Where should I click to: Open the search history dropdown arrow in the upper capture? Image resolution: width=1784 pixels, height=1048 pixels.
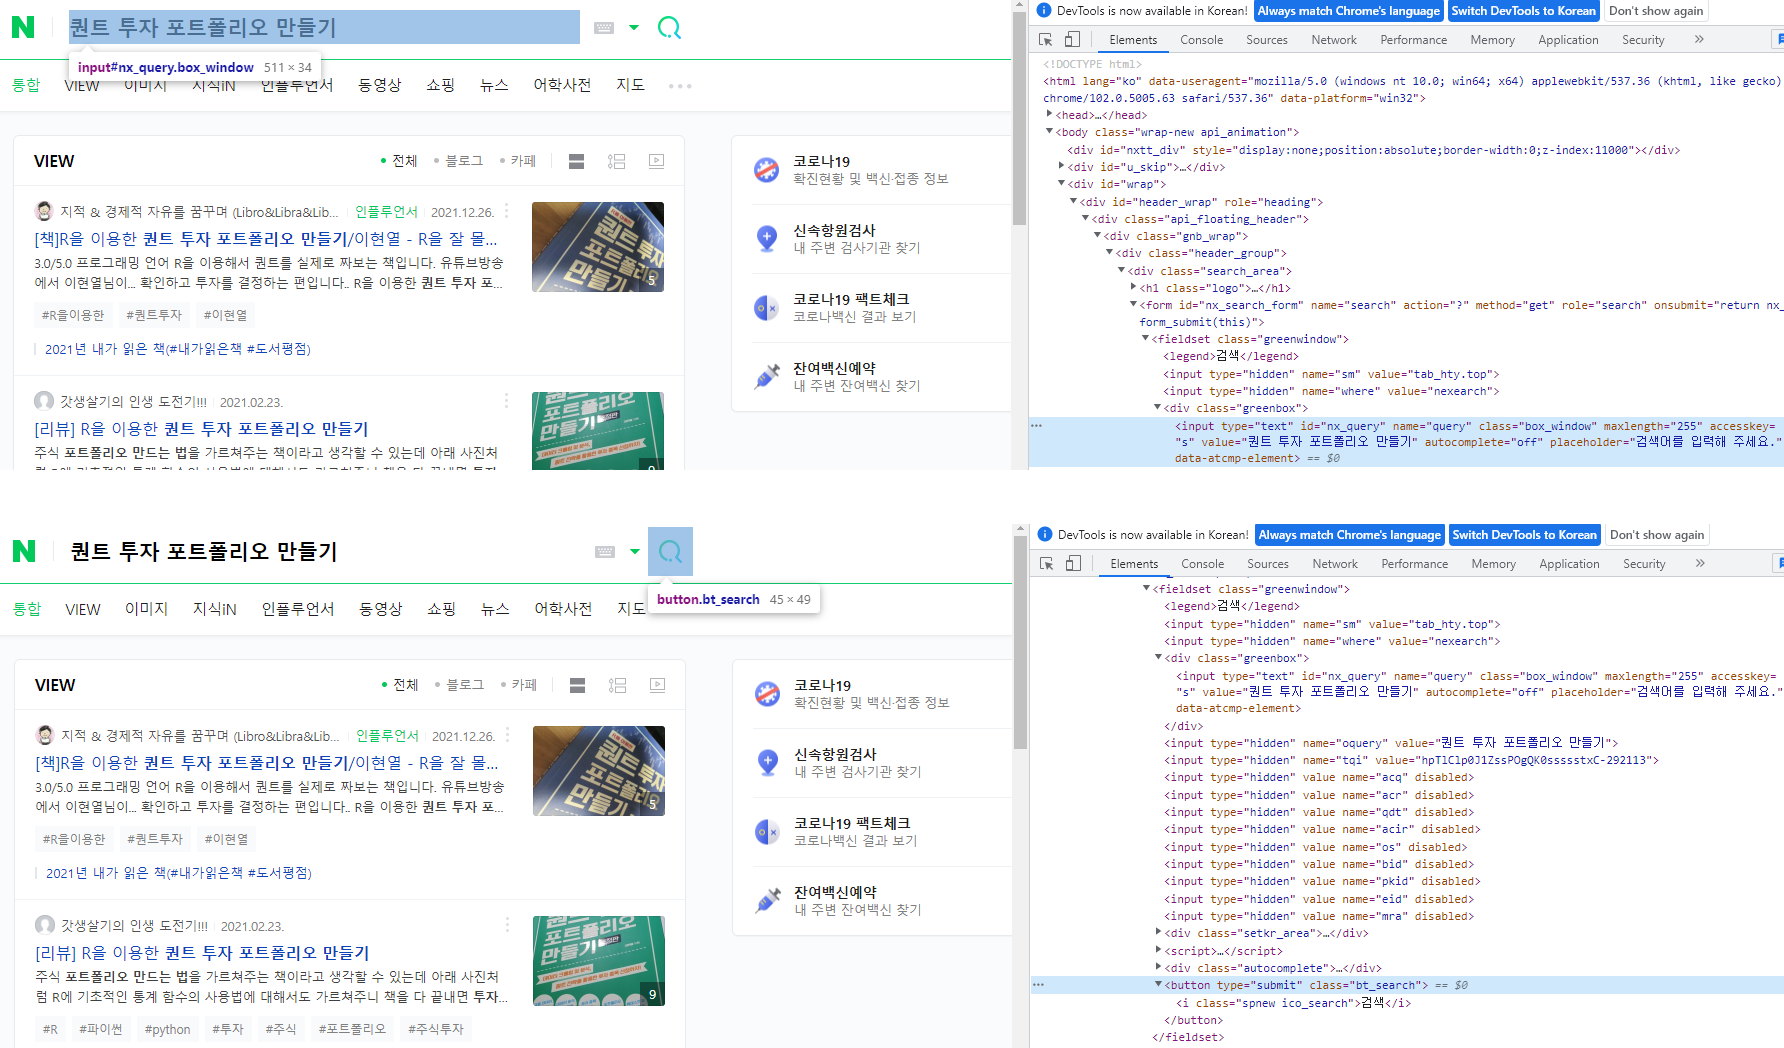click(x=634, y=28)
